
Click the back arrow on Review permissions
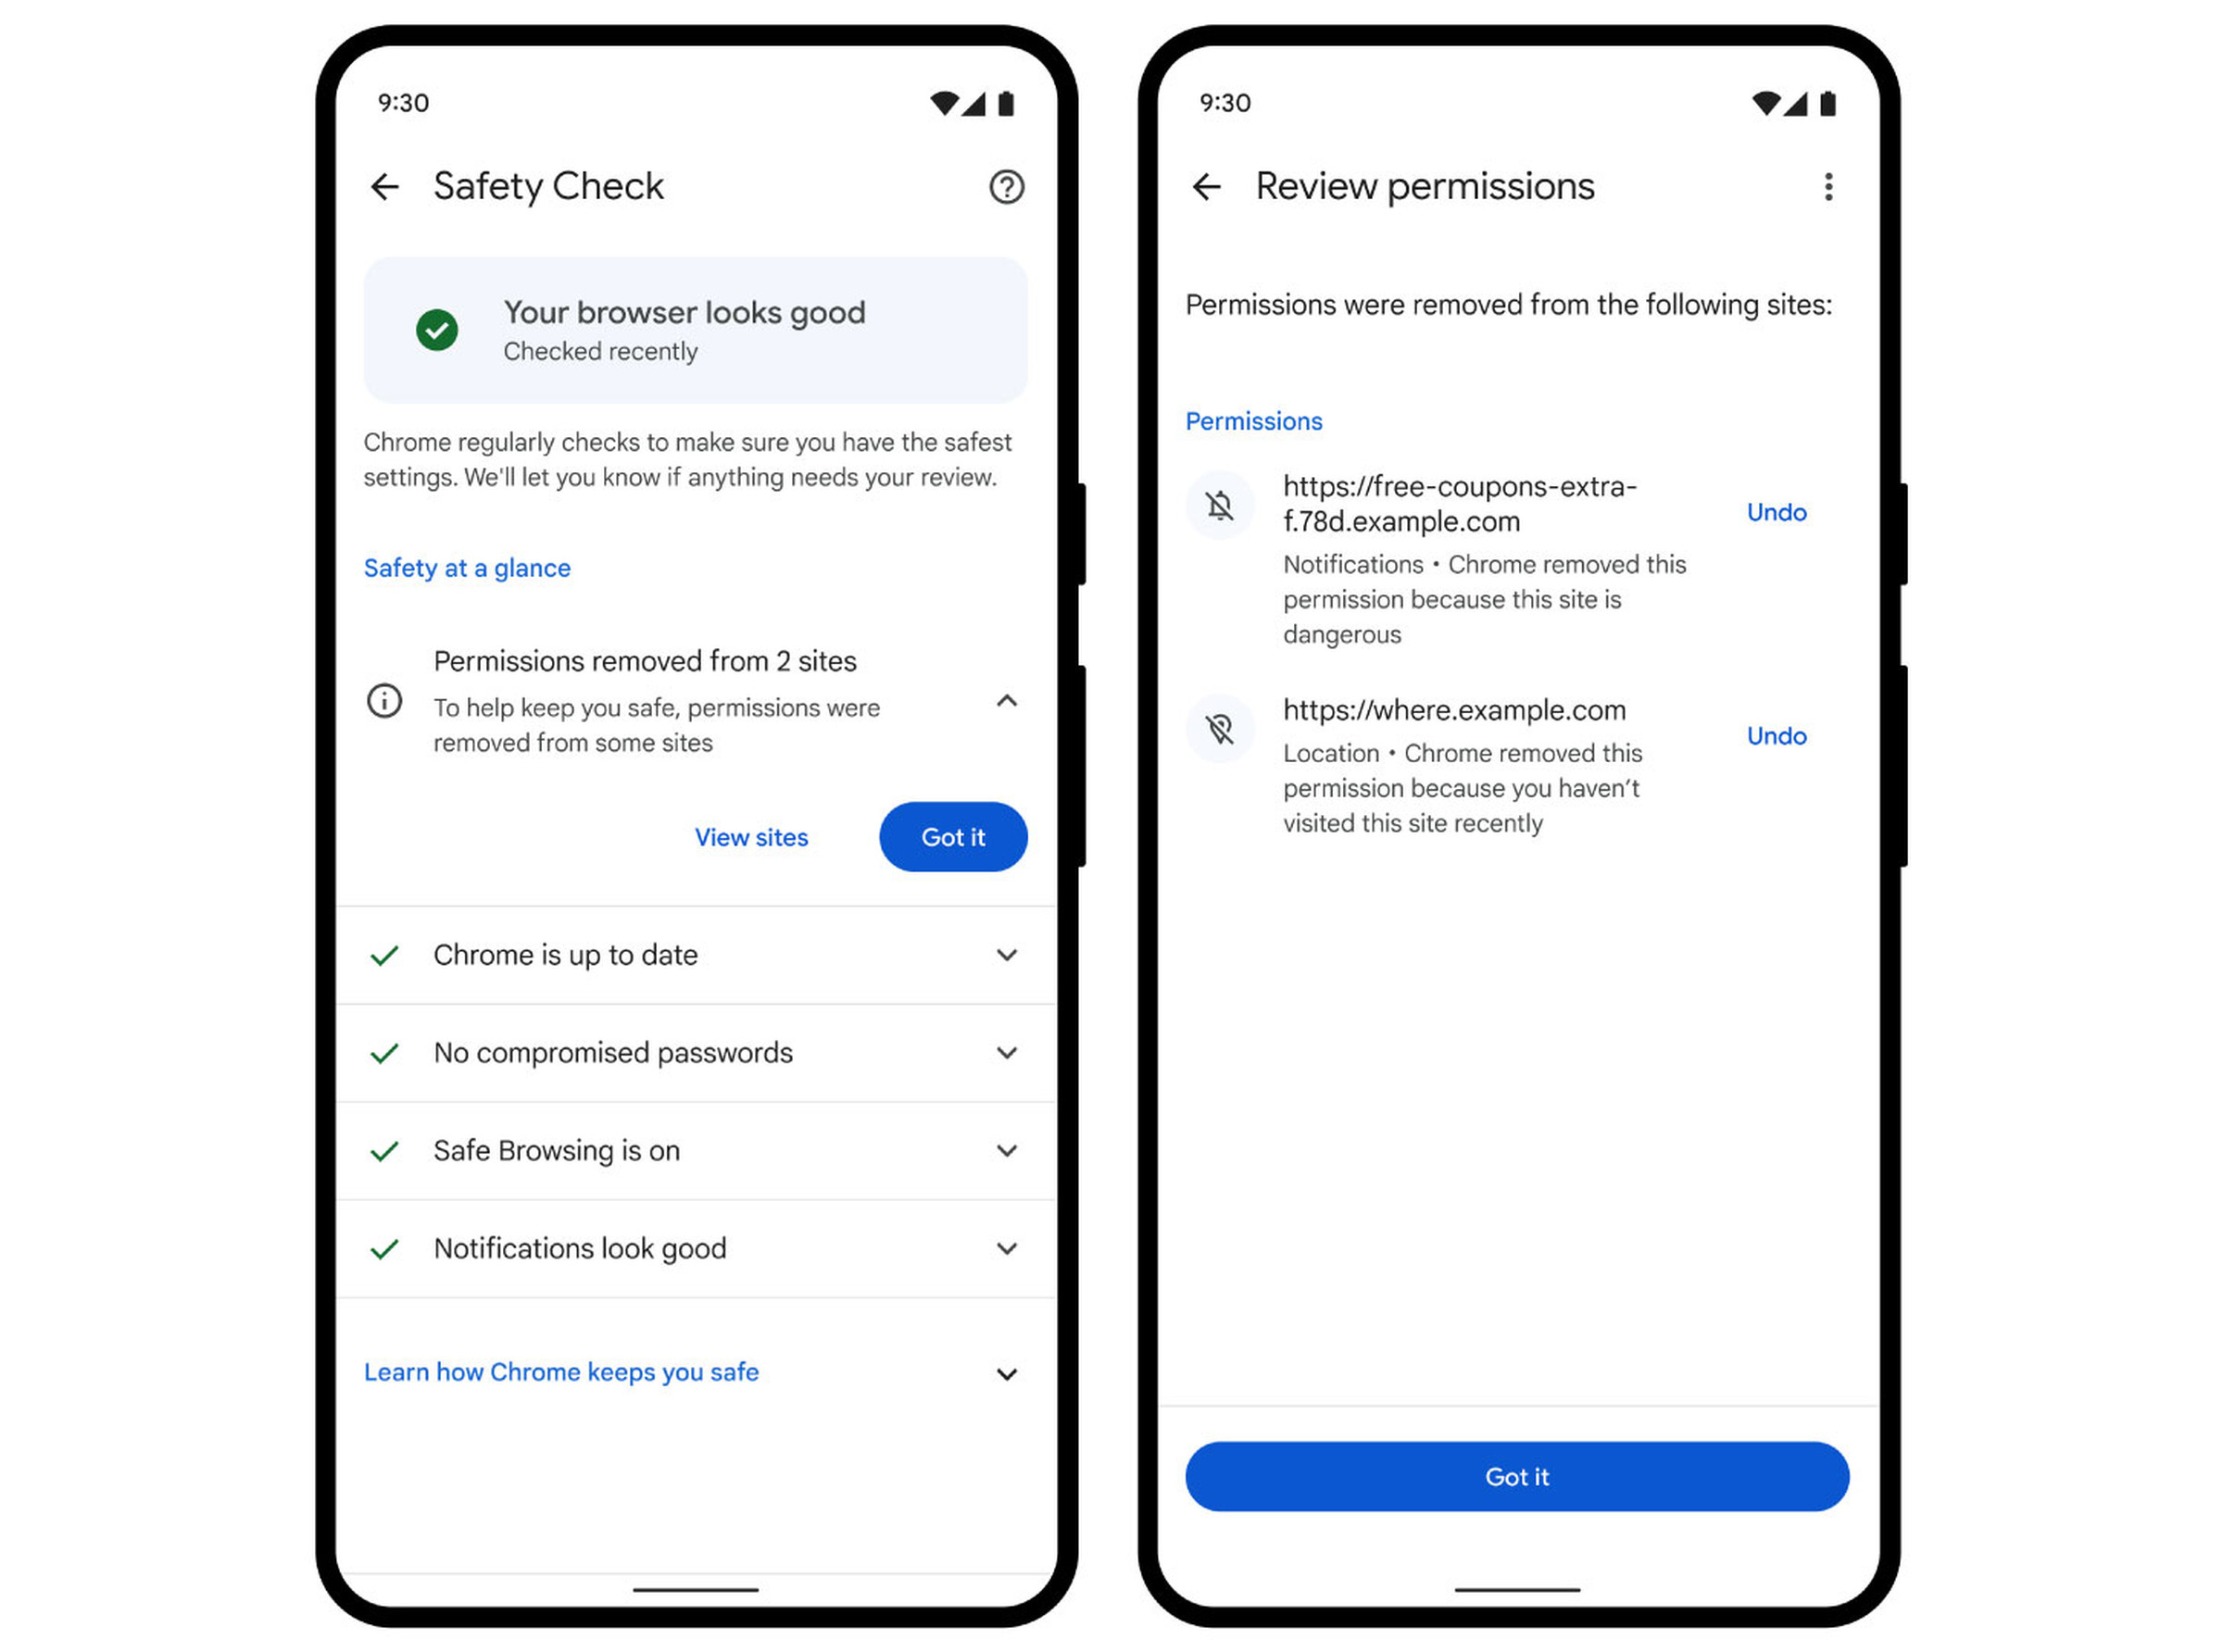coord(1202,187)
